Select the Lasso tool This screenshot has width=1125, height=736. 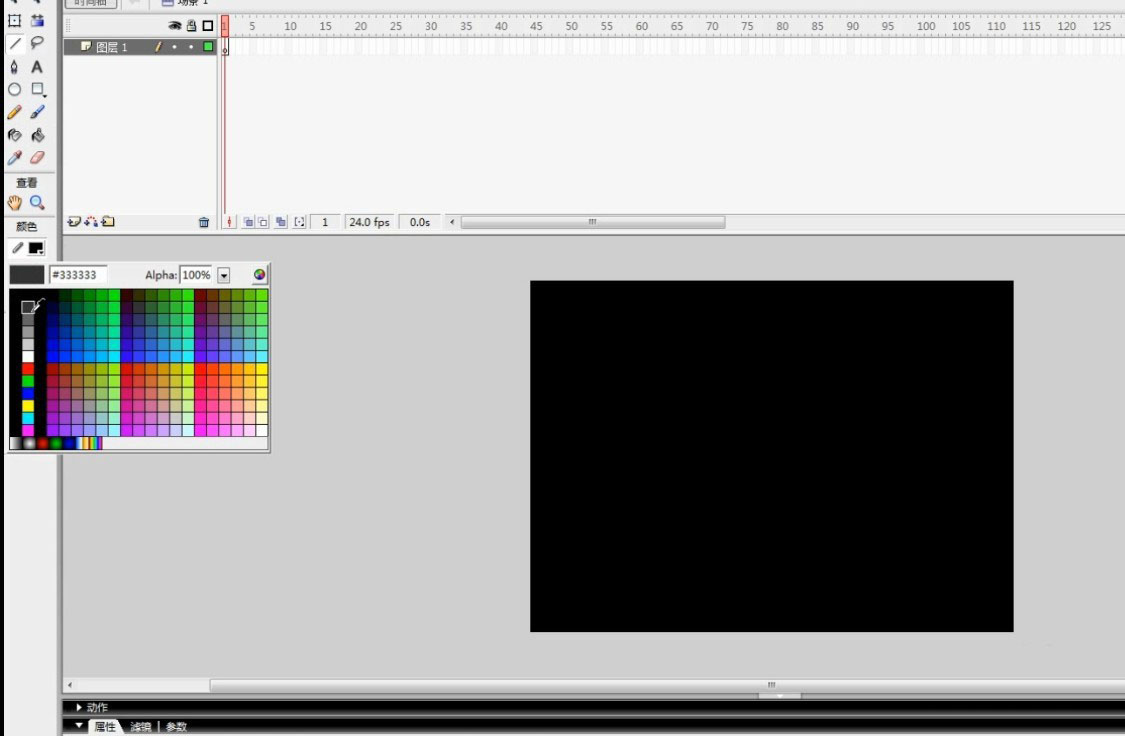click(37, 44)
